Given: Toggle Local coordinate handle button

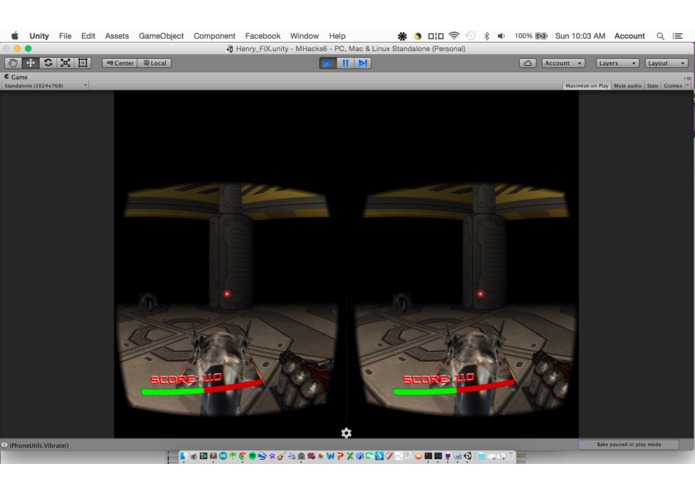Looking at the screenshot, I should tap(155, 63).
